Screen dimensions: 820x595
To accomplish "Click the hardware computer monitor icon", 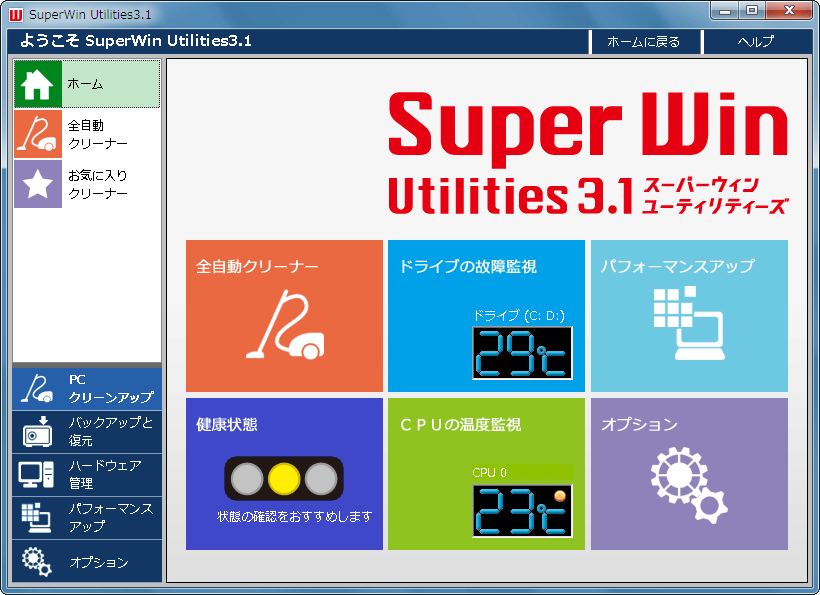I will click(36, 474).
